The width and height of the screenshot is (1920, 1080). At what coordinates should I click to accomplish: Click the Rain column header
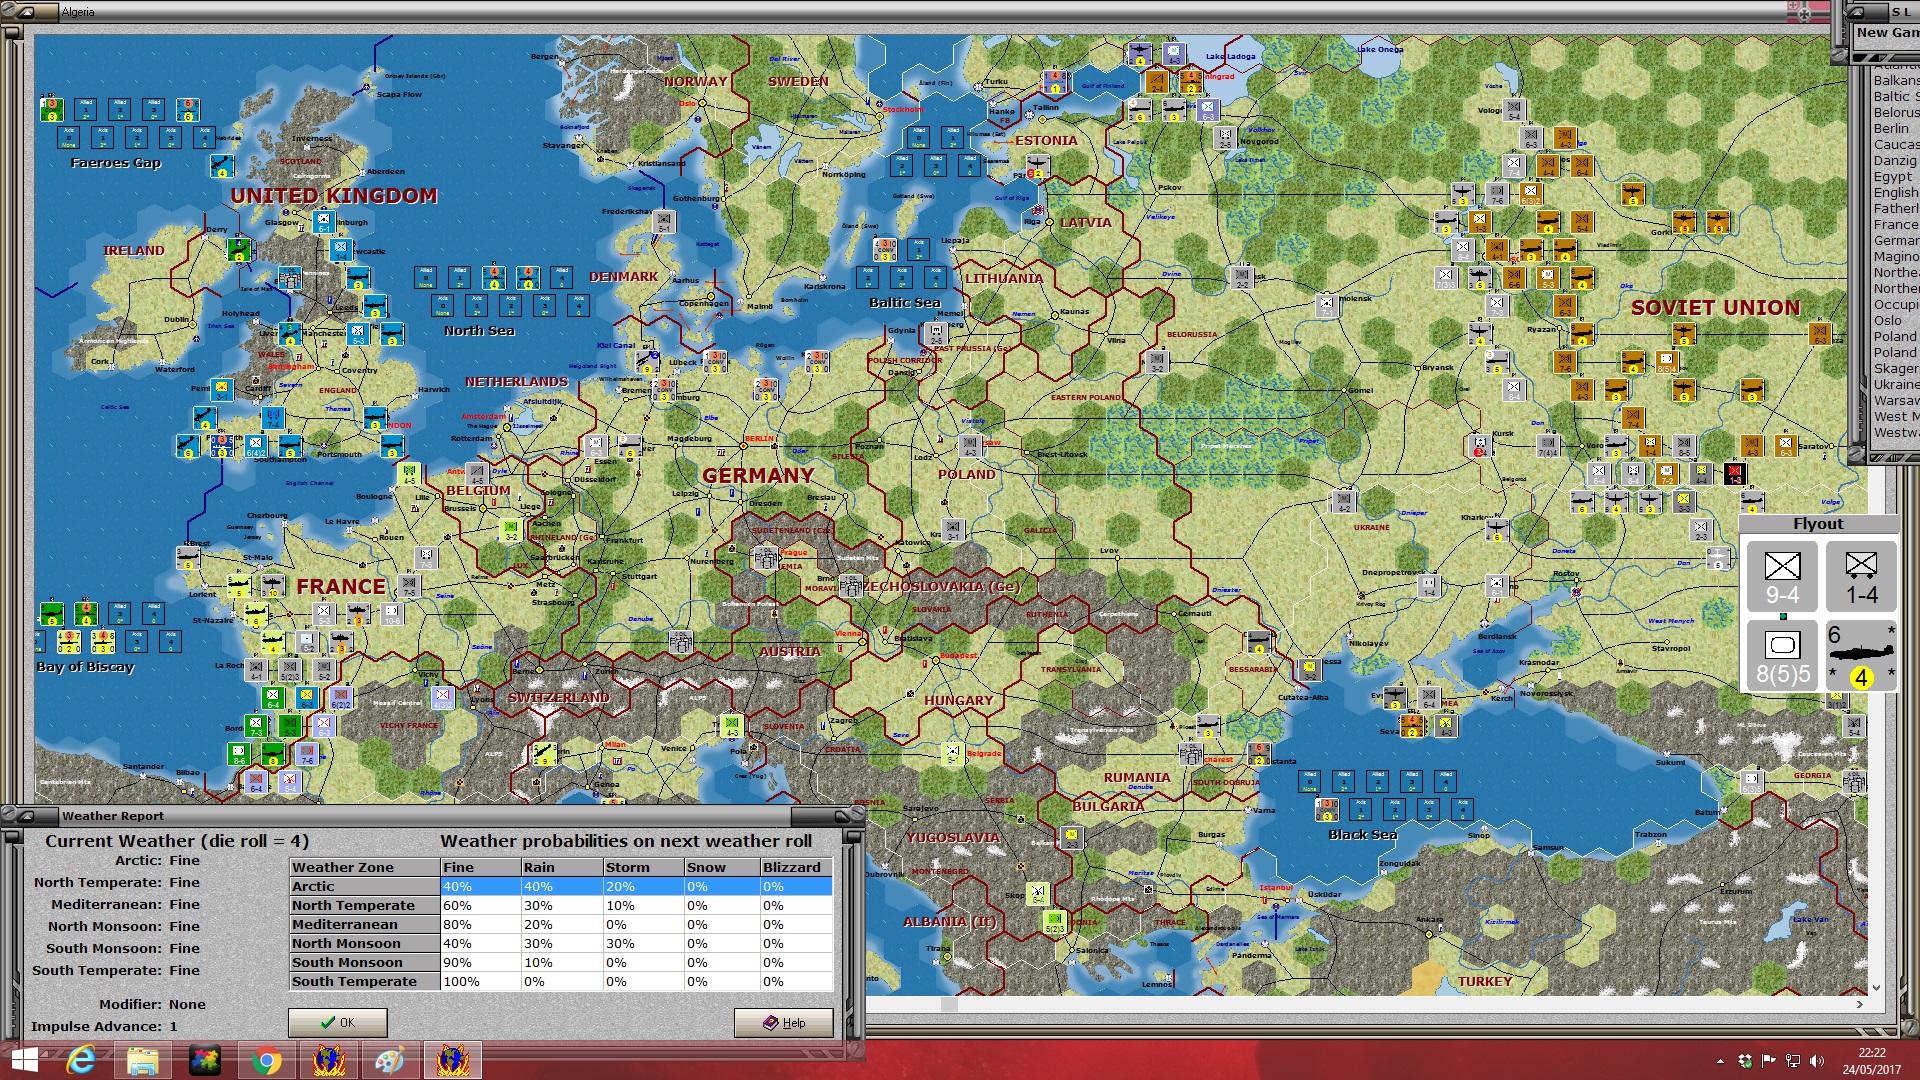click(x=562, y=867)
